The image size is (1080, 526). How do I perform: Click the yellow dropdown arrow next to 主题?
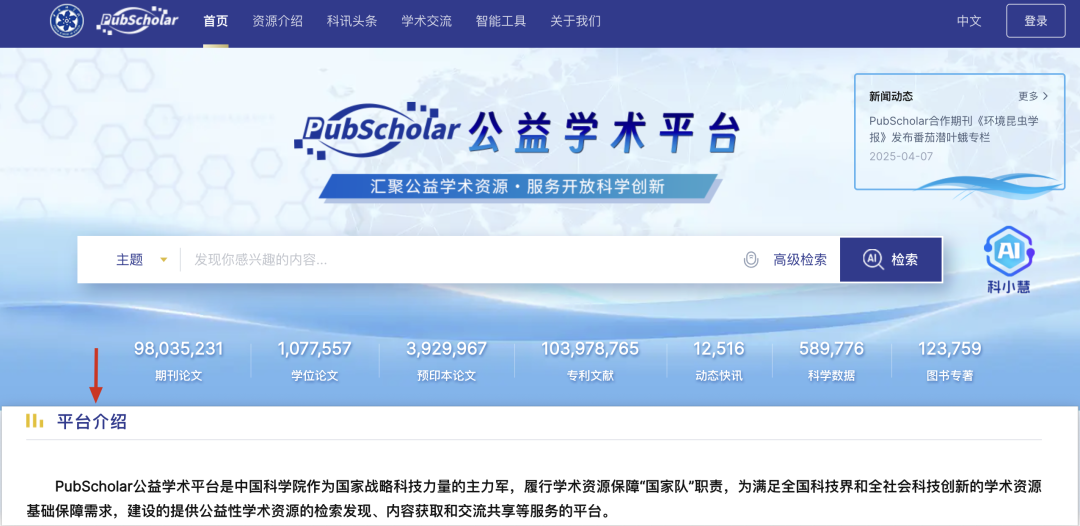point(163,260)
